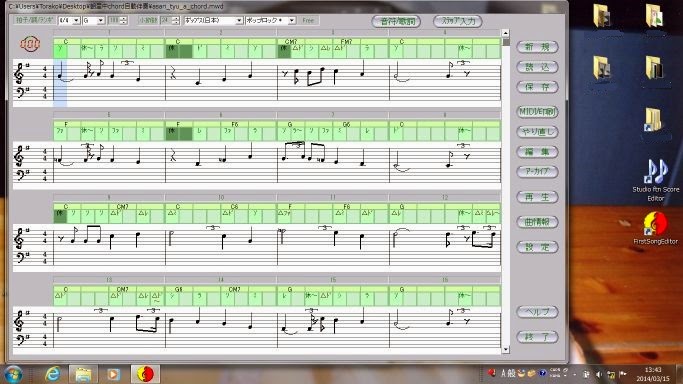Select the CM7 chord in measure 14

pyautogui.click(x=234, y=290)
